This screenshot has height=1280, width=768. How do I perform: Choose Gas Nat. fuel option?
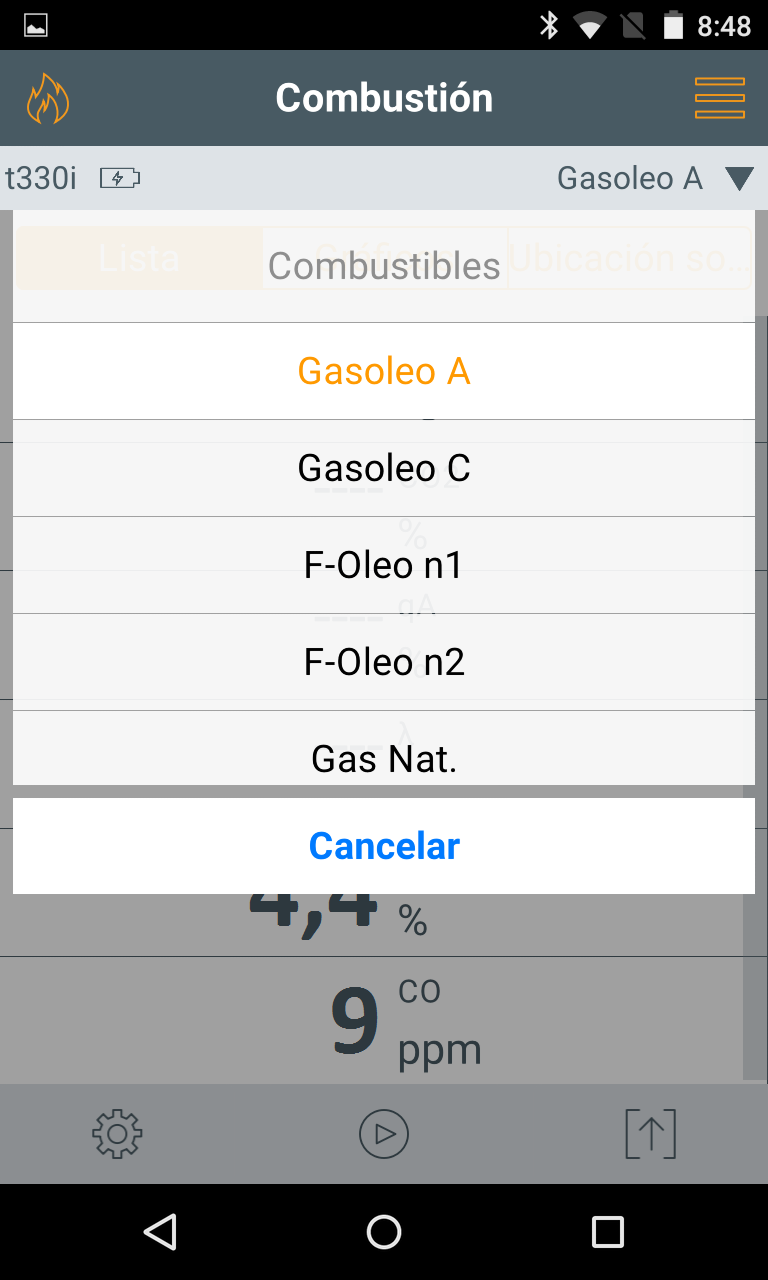pos(384,758)
